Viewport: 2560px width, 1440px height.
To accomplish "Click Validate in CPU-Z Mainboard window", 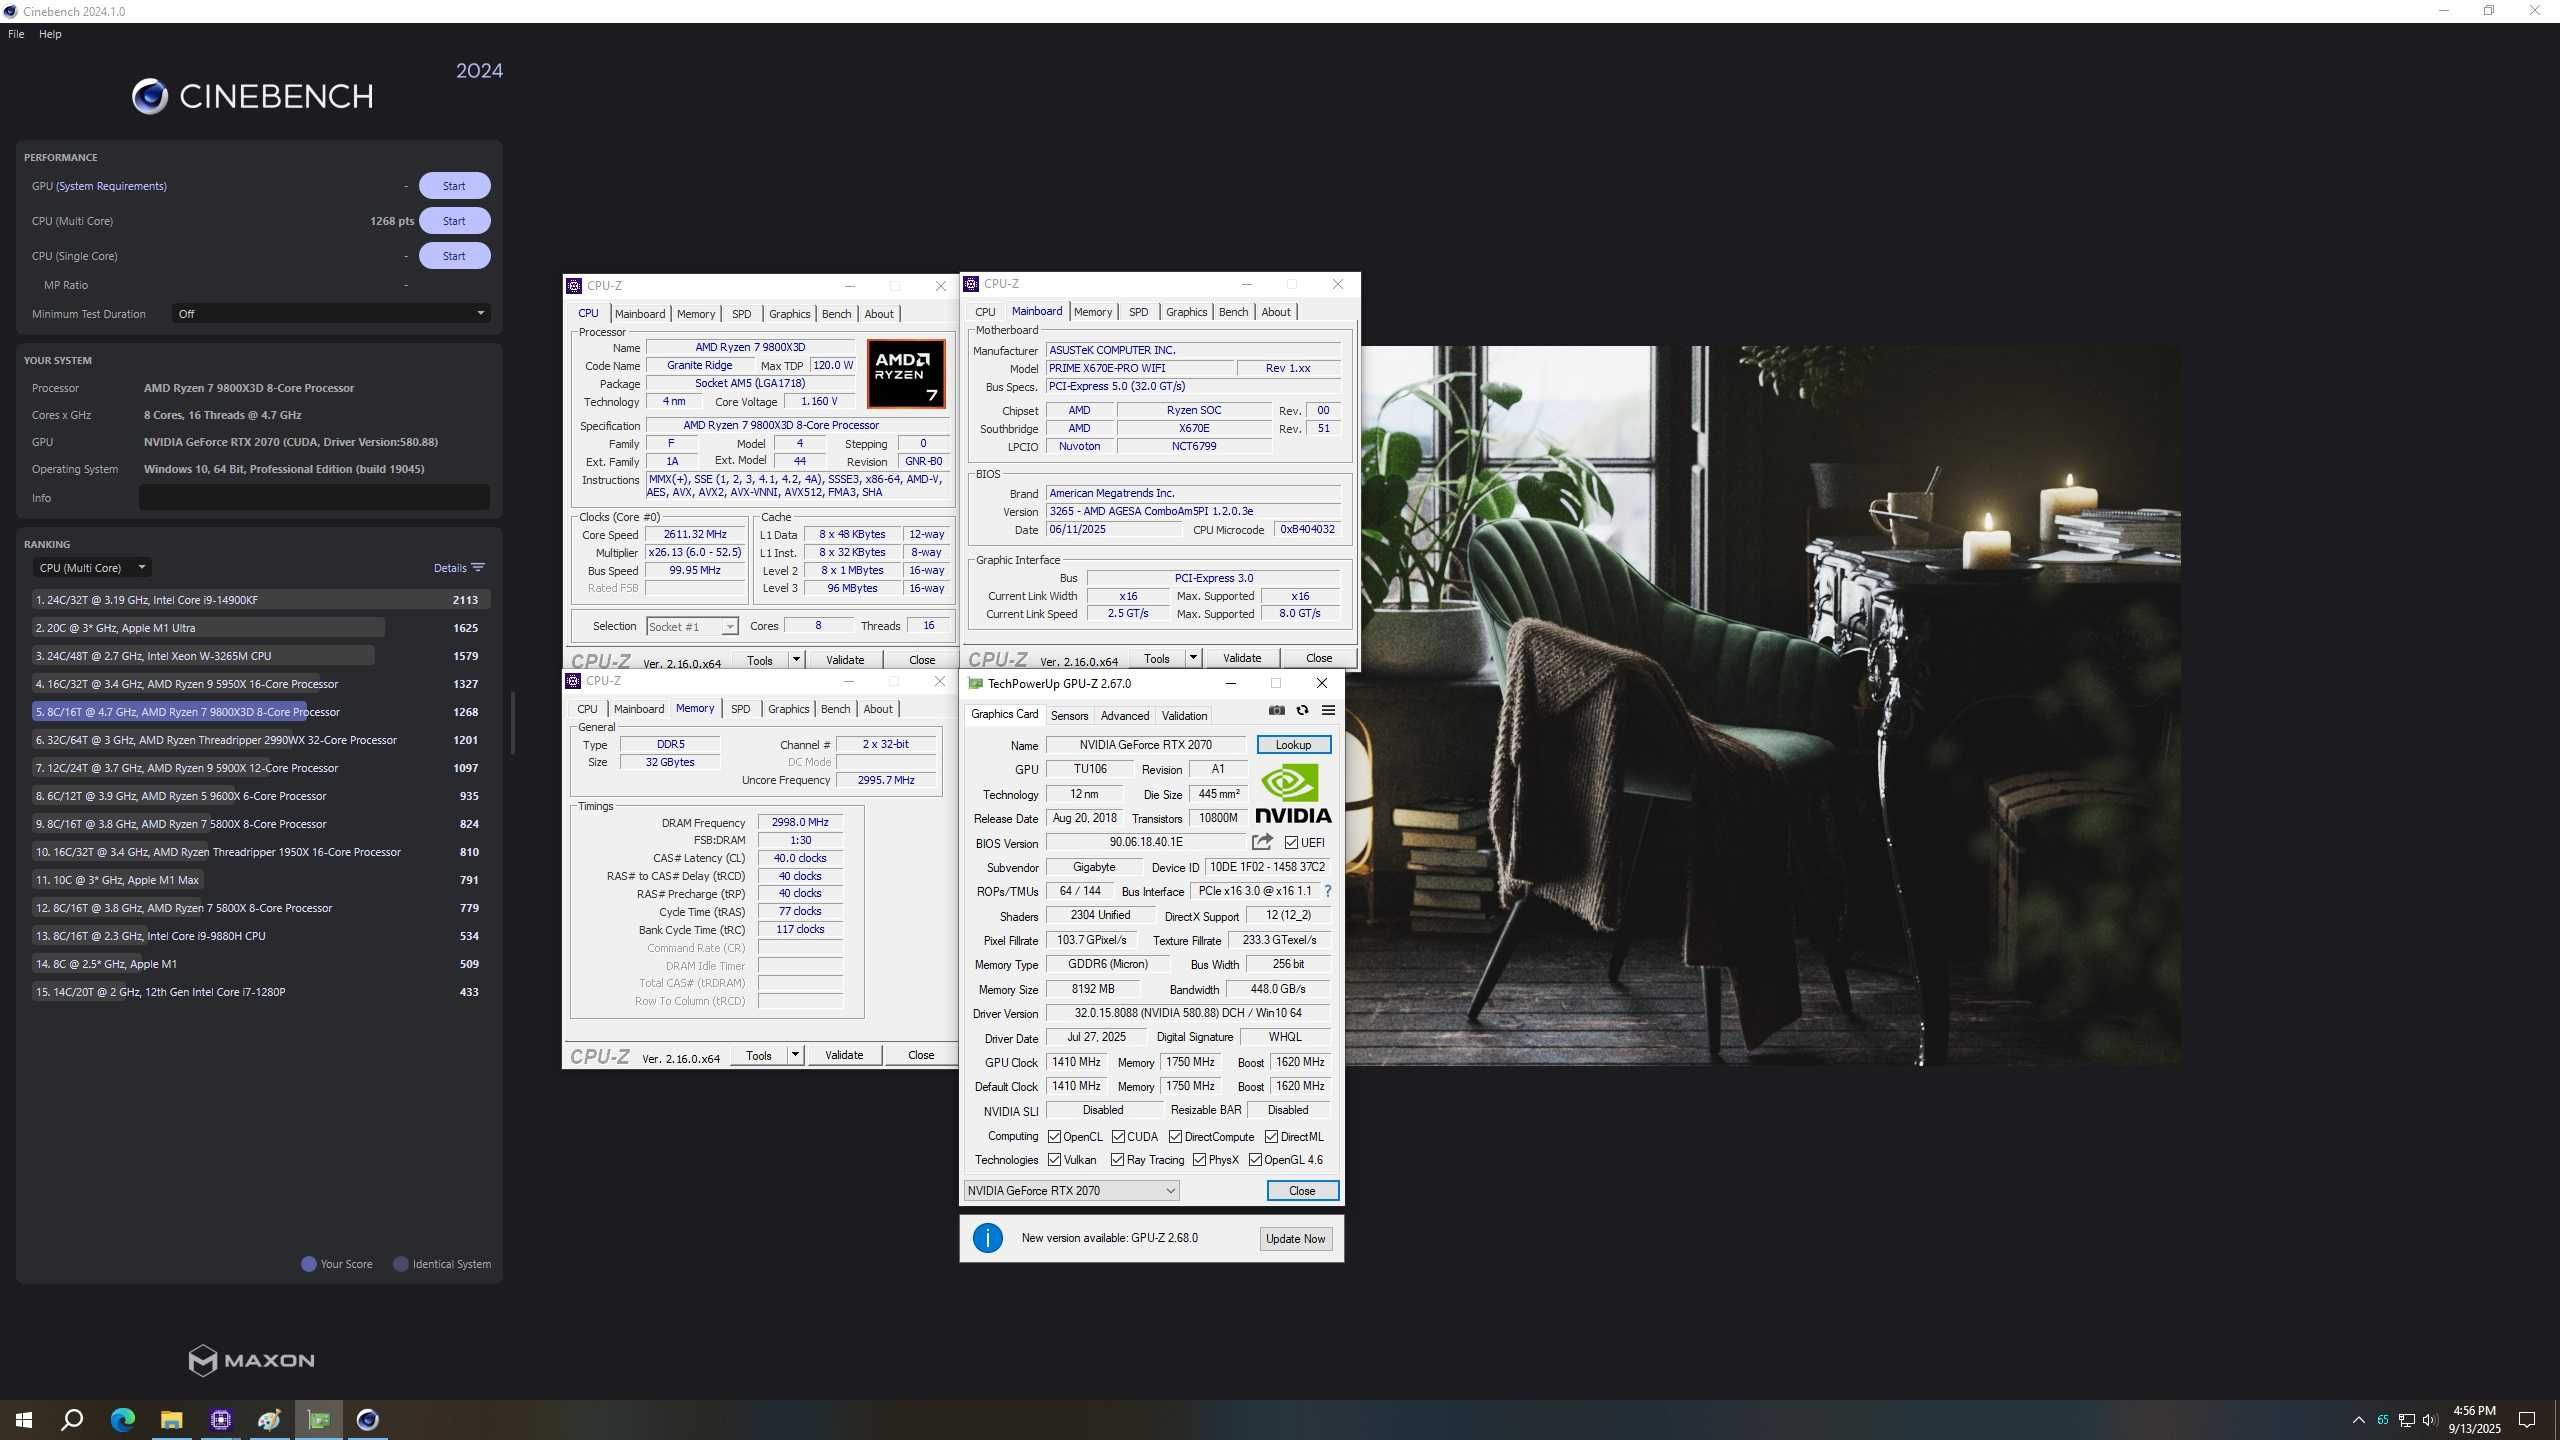I will click(x=1242, y=657).
